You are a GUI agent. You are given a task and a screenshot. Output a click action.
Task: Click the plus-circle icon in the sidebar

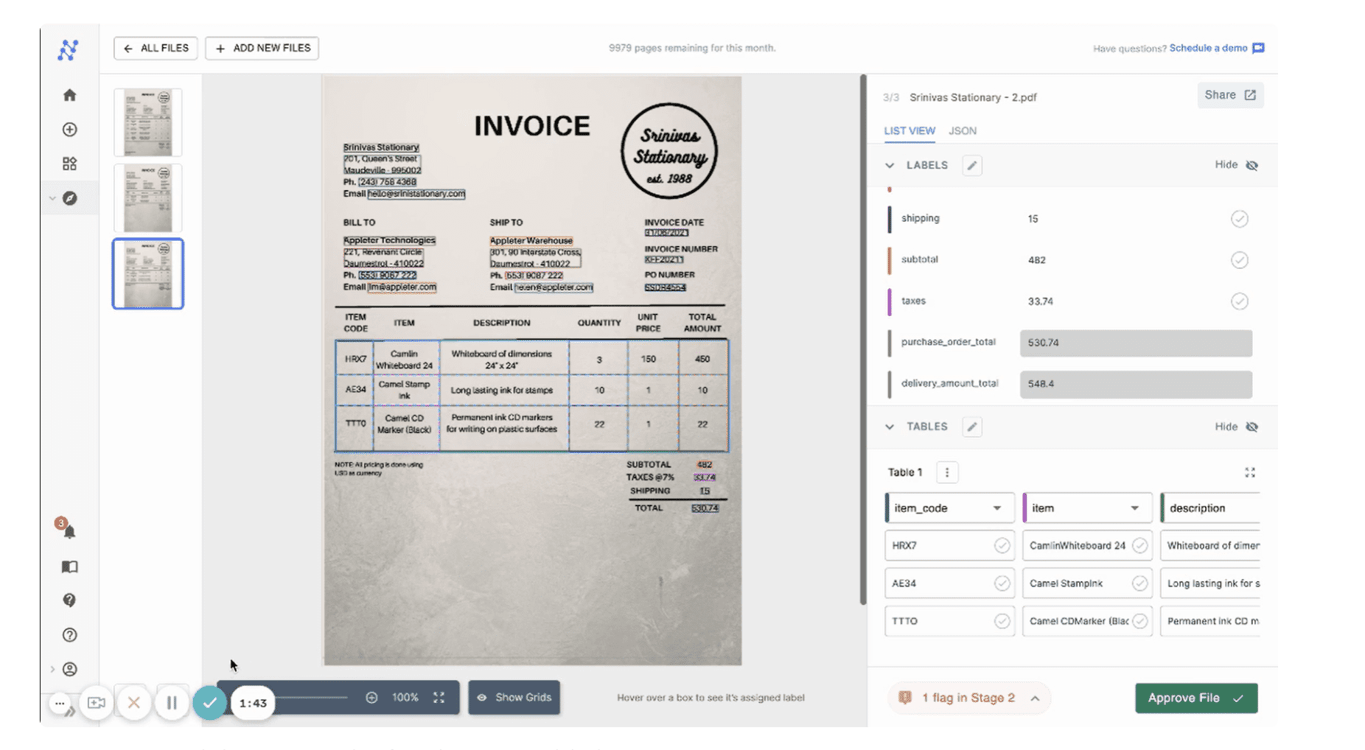coord(69,128)
